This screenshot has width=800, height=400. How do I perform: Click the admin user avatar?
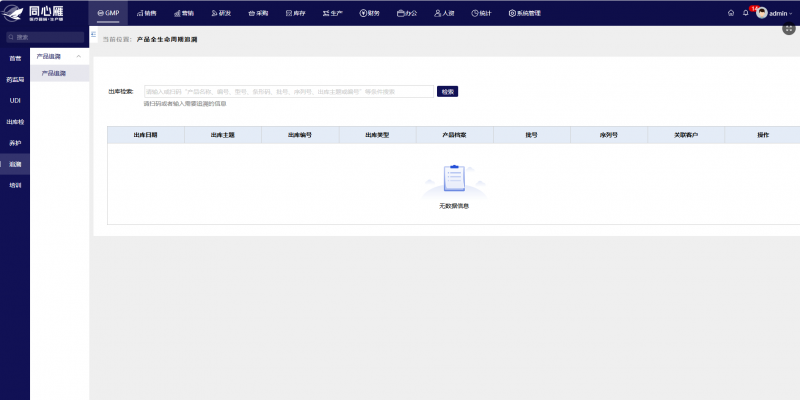[x=762, y=13]
